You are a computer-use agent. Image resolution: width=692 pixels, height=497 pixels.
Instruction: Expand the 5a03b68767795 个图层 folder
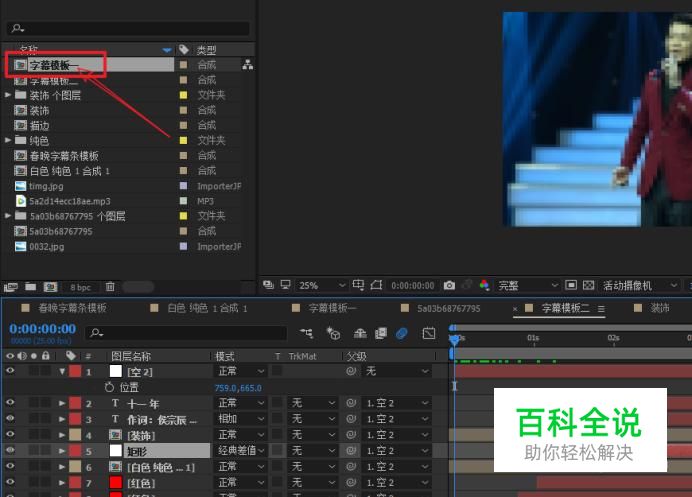[x=8, y=216]
